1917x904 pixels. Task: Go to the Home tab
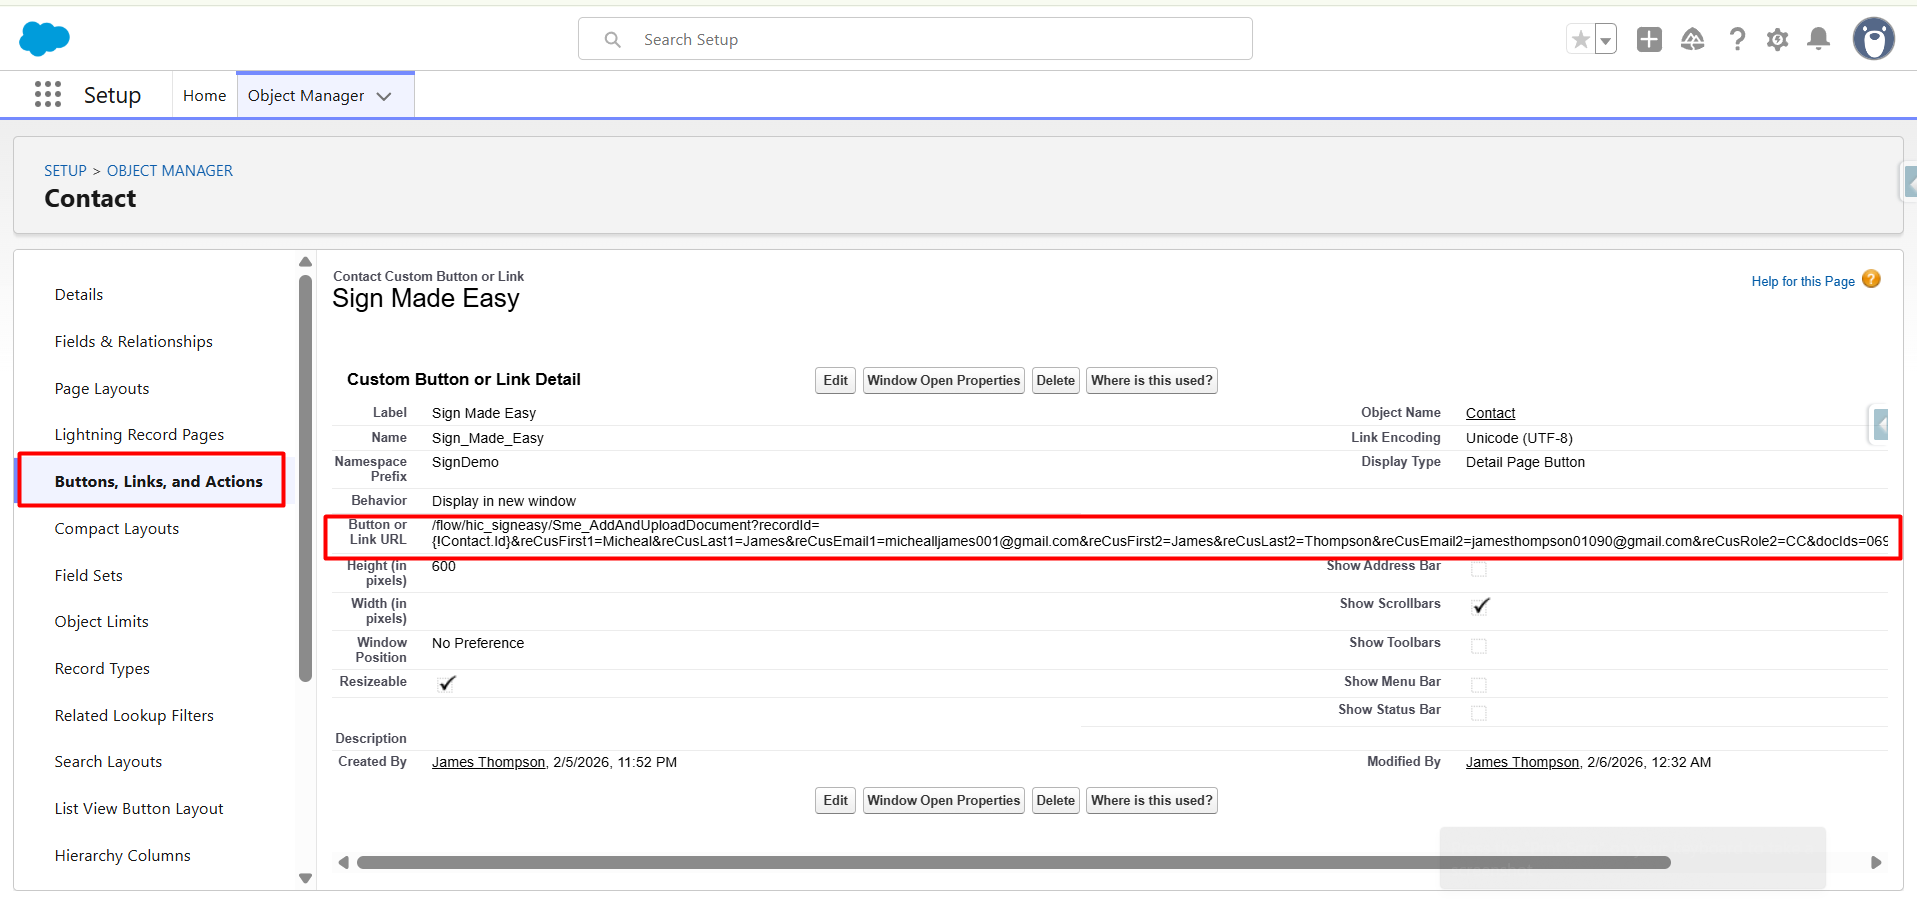tap(204, 95)
